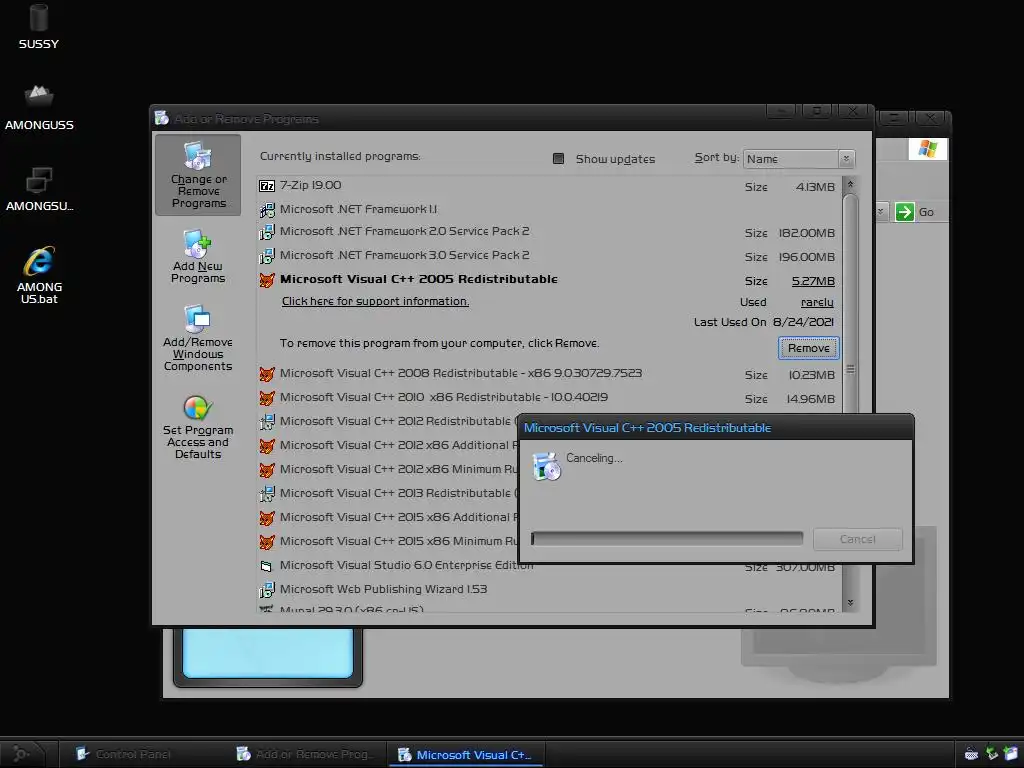Click the 5.27MB size link
Viewport: 1024px width, 768px height.
(813, 281)
